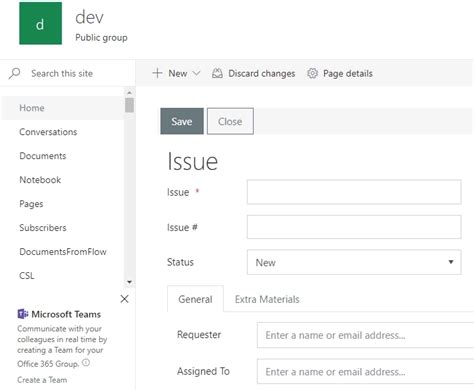Open the Status dropdown showing New
The width and height of the screenshot is (474, 390).
pos(354,262)
